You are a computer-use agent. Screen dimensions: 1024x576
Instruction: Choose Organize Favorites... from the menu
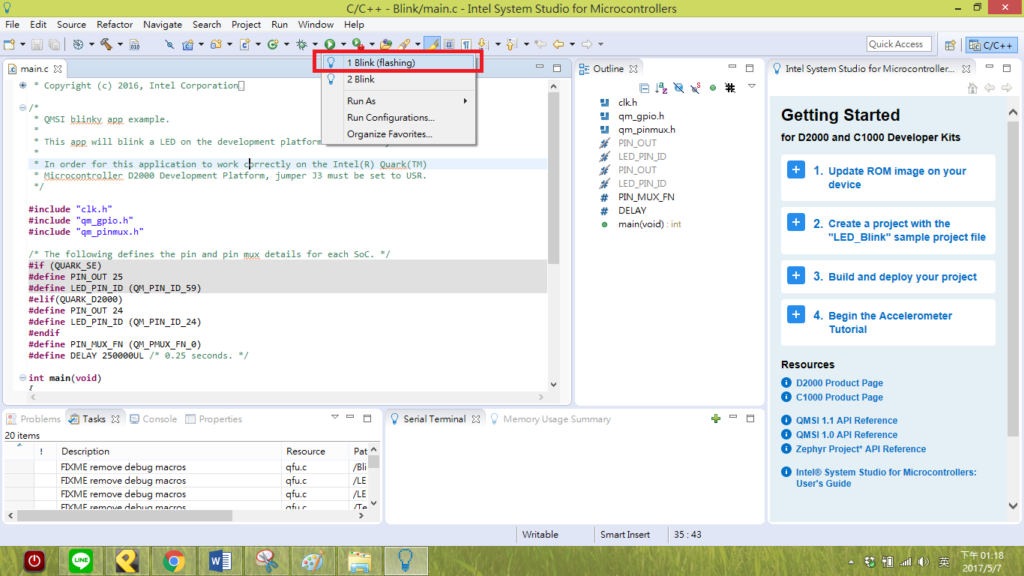pos(398,134)
